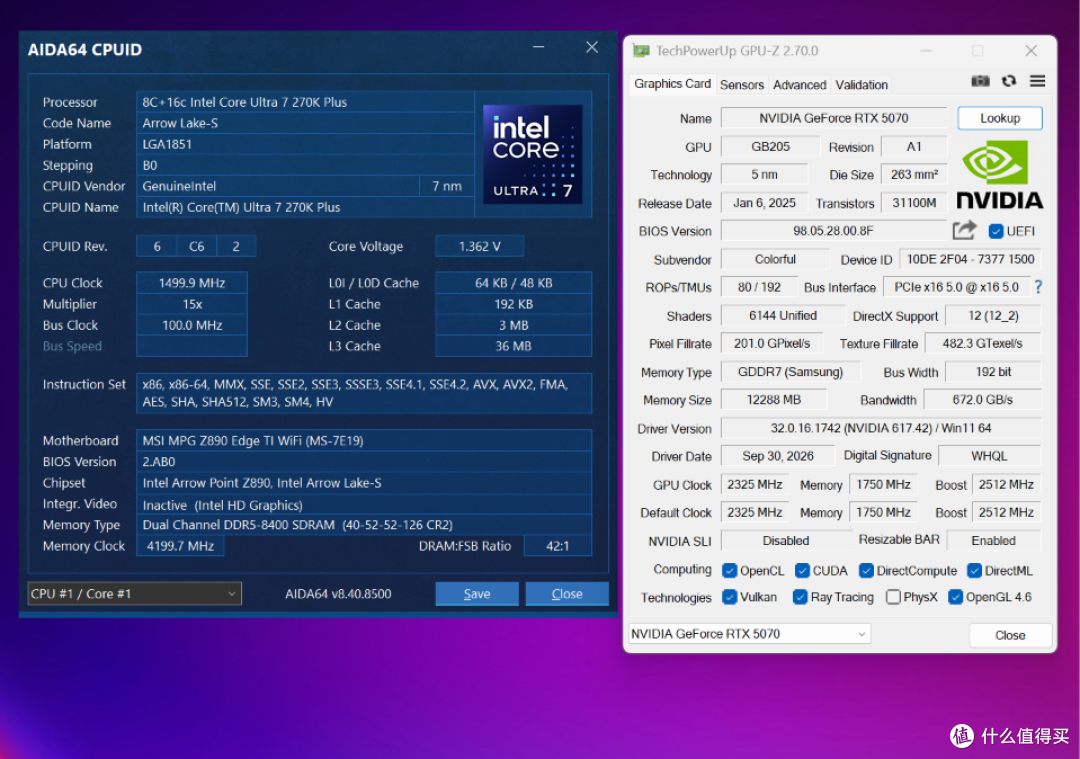Image resolution: width=1080 pixels, height=759 pixels.
Task: Click the Close button in GPU-Z
Action: (1010, 635)
